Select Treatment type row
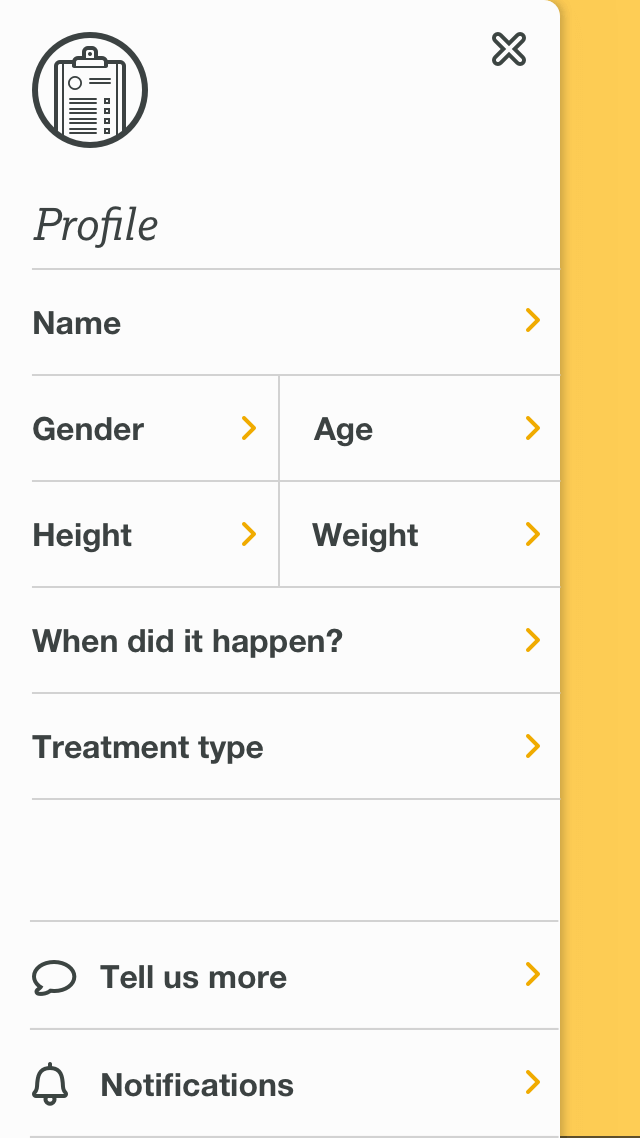The width and height of the screenshot is (640, 1138). click(148, 747)
